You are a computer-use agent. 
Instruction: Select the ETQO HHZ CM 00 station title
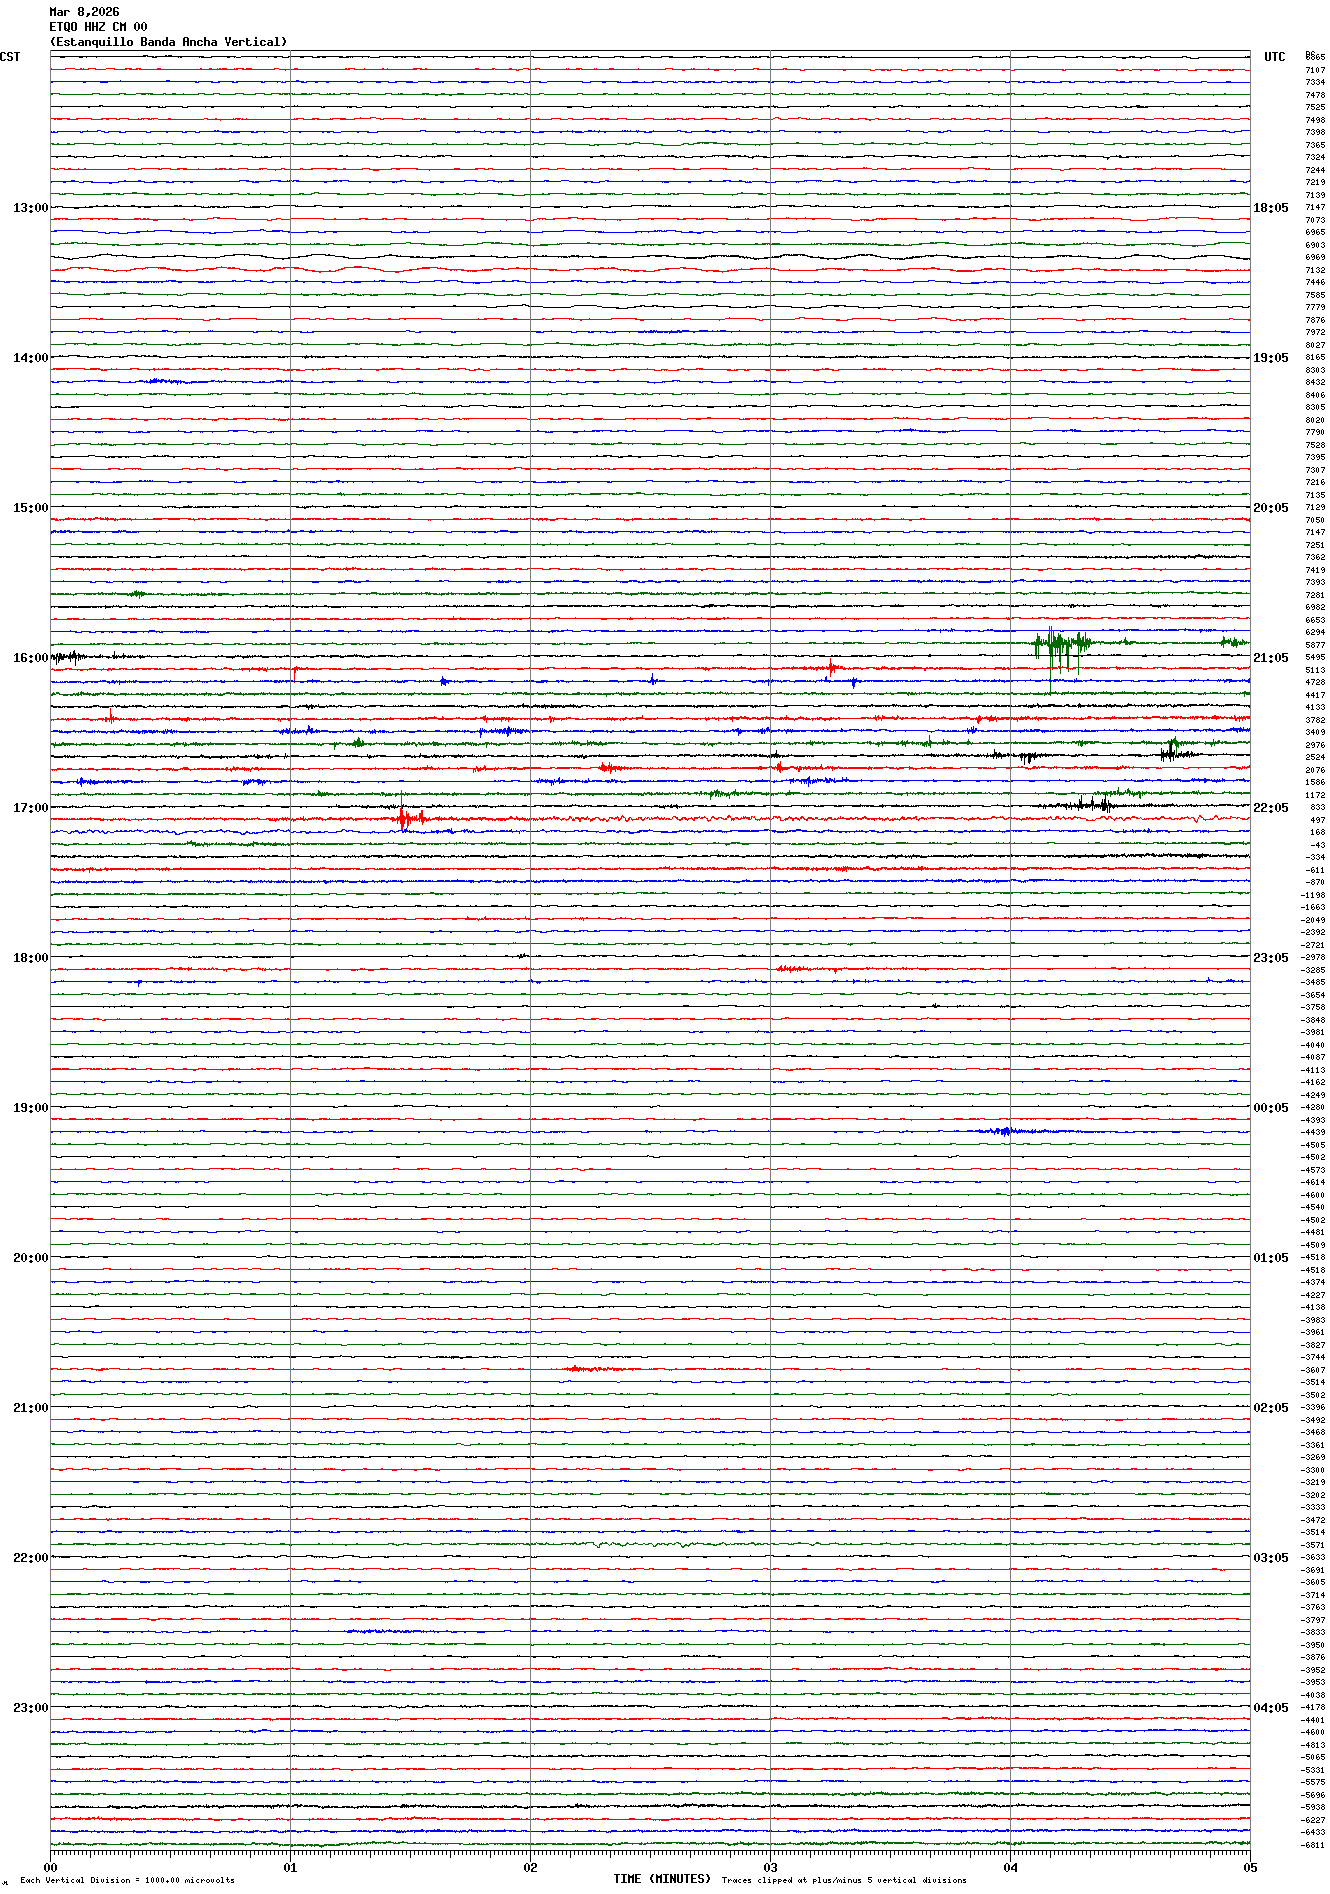[98, 27]
